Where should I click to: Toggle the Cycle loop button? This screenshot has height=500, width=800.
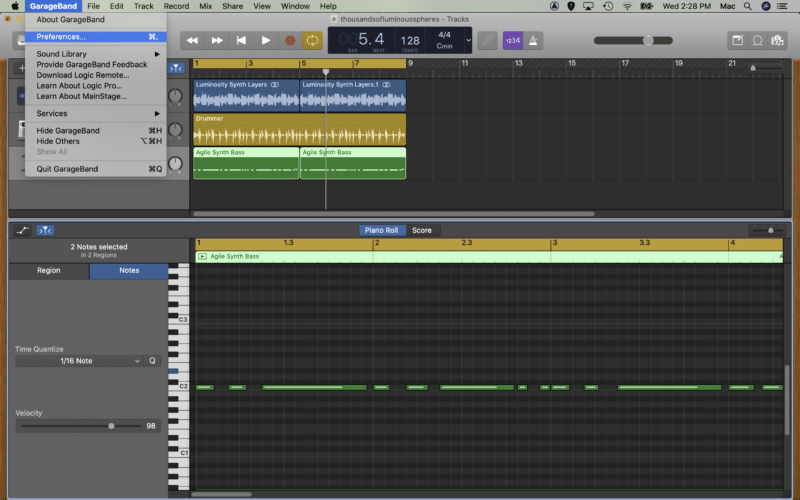(312, 40)
